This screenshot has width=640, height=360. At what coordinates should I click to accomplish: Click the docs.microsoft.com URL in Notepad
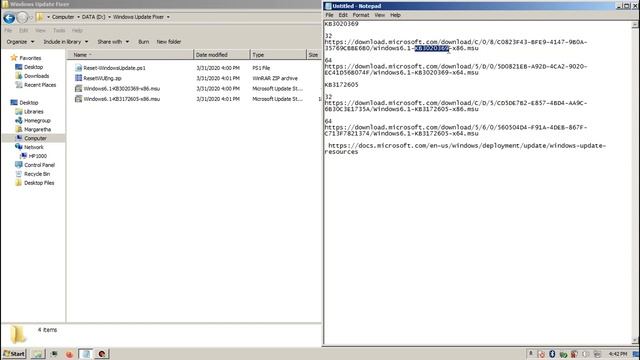pyautogui.click(x=465, y=149)
